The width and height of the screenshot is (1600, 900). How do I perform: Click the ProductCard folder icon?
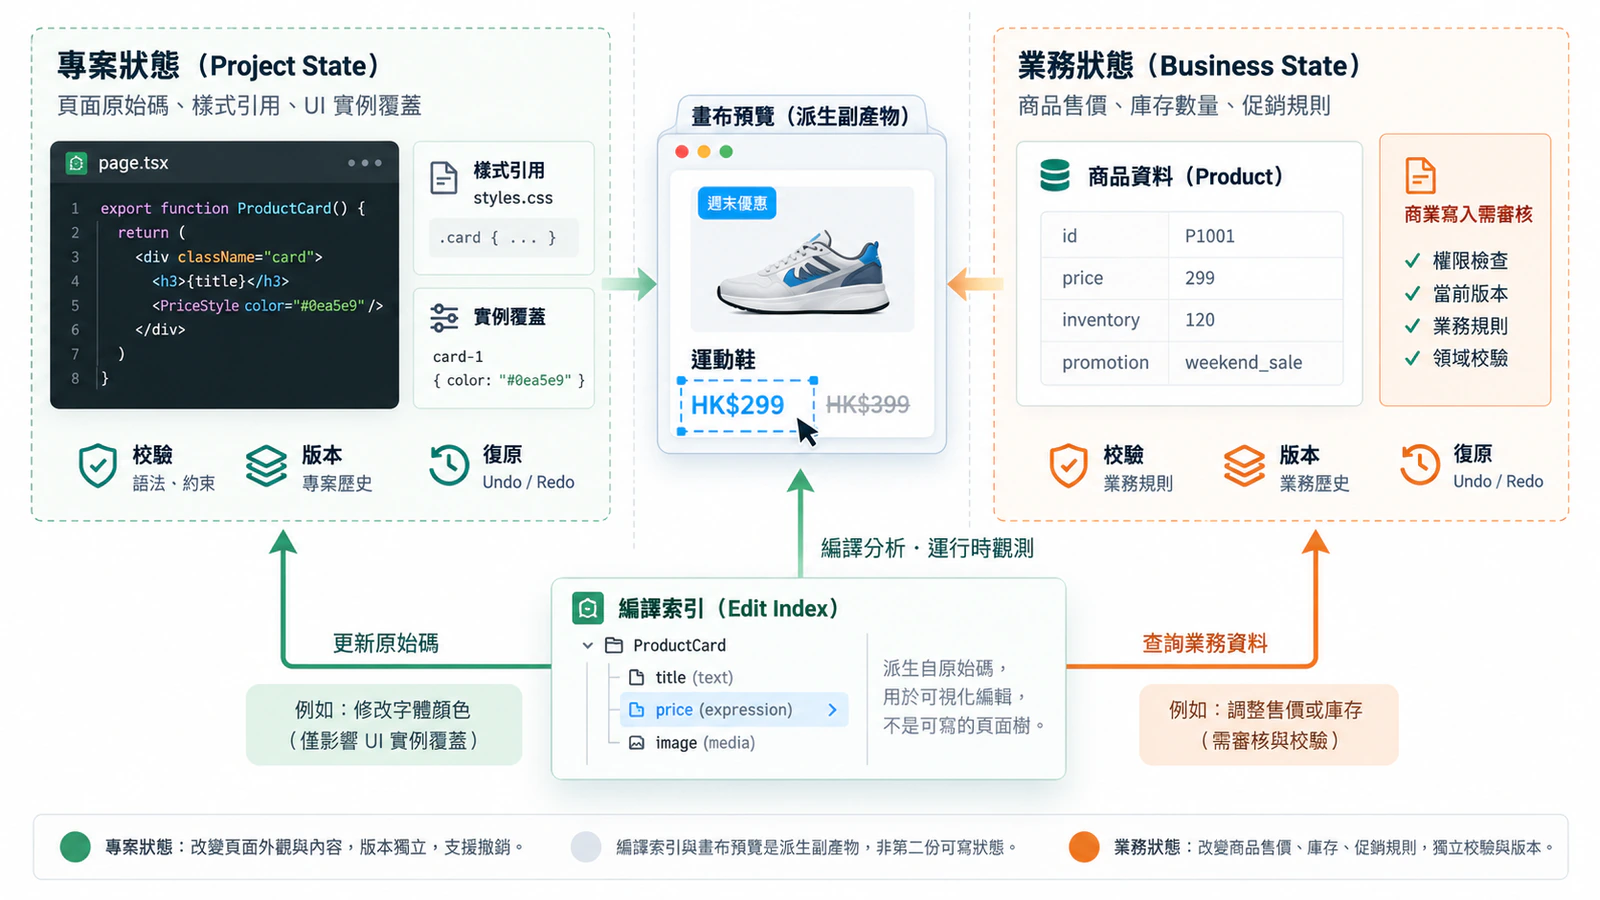(x=614, y=646)
